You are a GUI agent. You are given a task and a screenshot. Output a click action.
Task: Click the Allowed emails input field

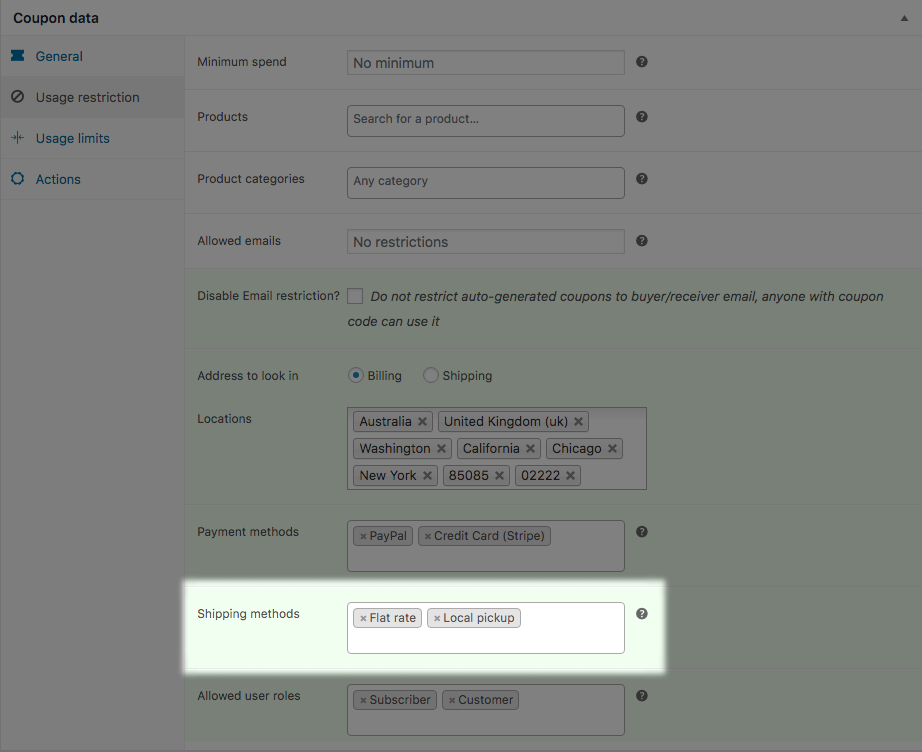tap(485, 242)
